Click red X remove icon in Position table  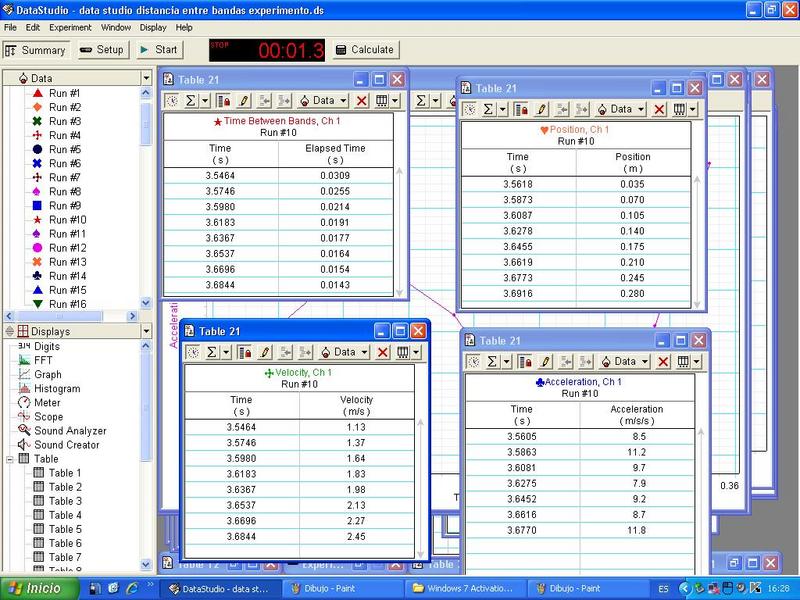[x=659, y=109]
